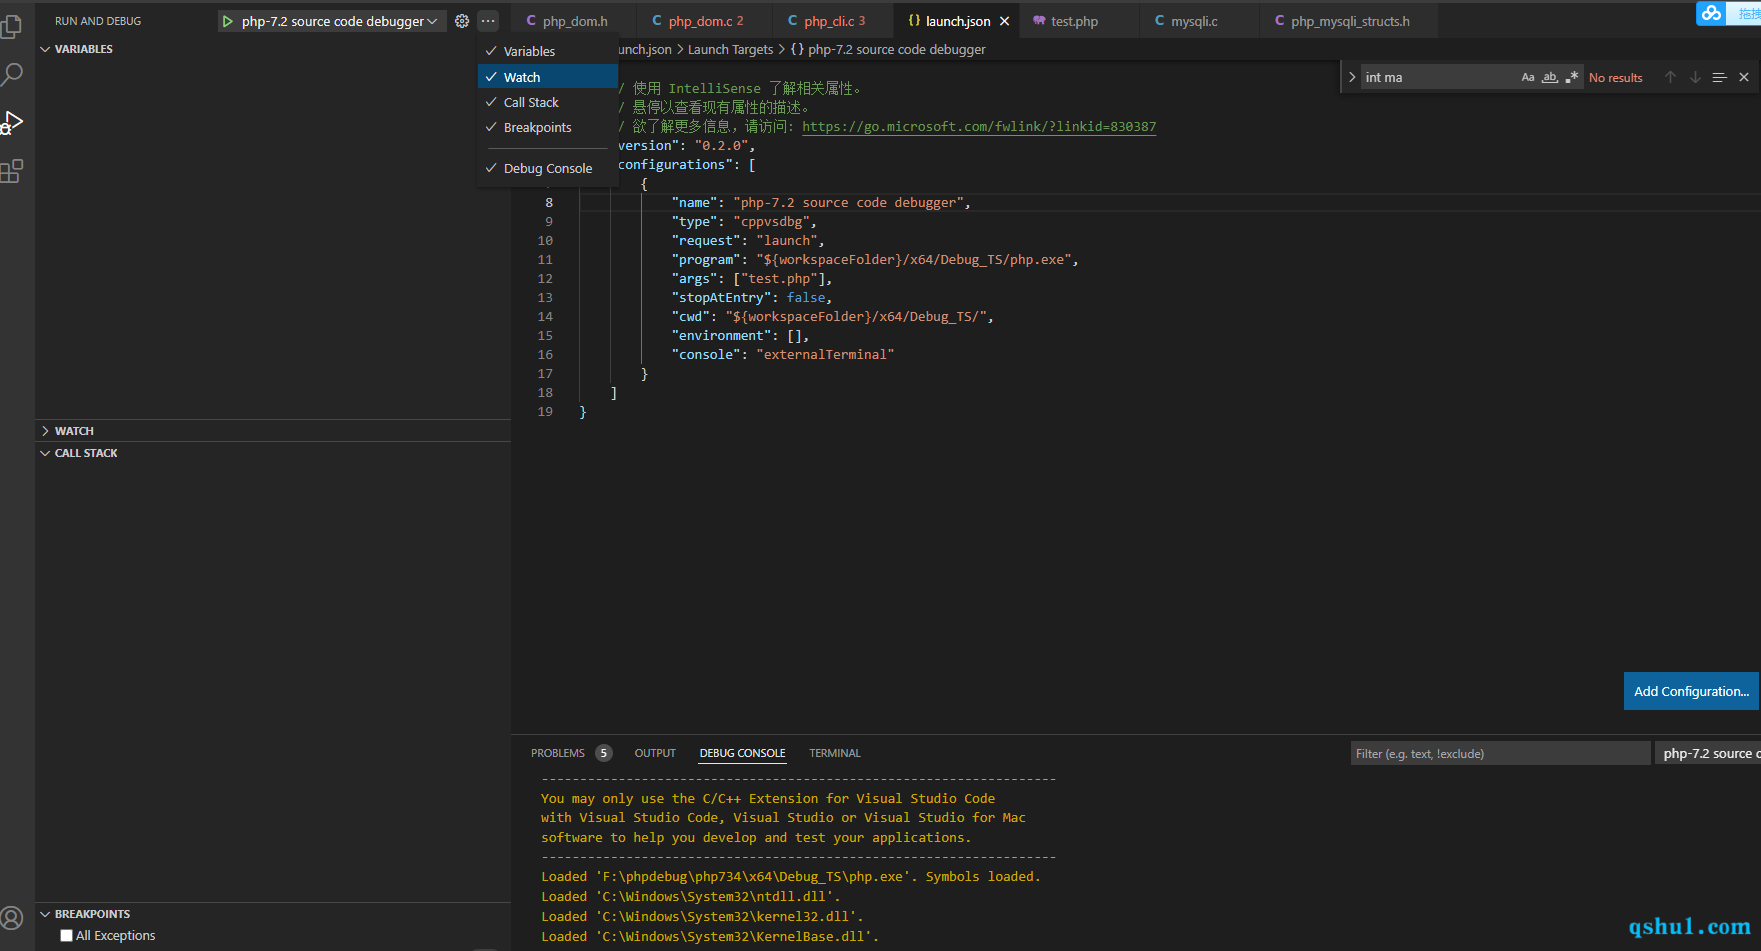The image size is (1761, 951).
Task: Expand the replace toggle in find widget
Action: point(1352,77)
